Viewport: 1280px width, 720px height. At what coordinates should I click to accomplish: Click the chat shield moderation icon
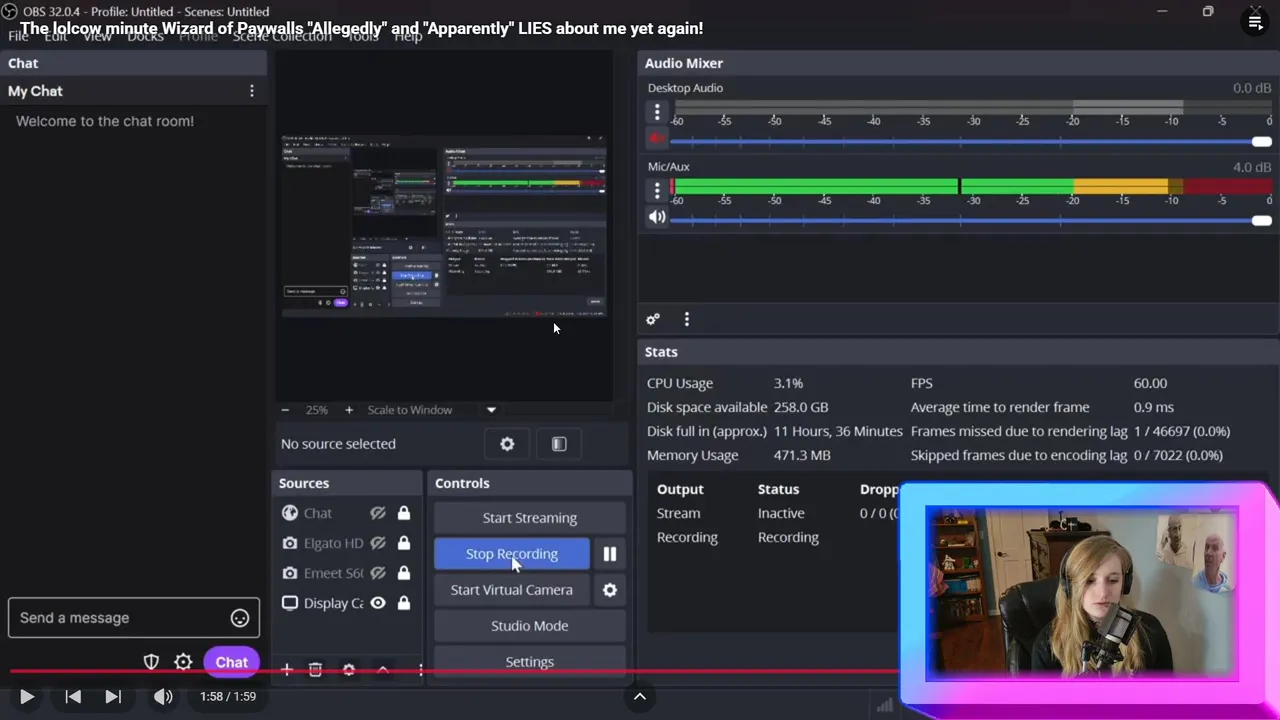[x=152, y=662]
